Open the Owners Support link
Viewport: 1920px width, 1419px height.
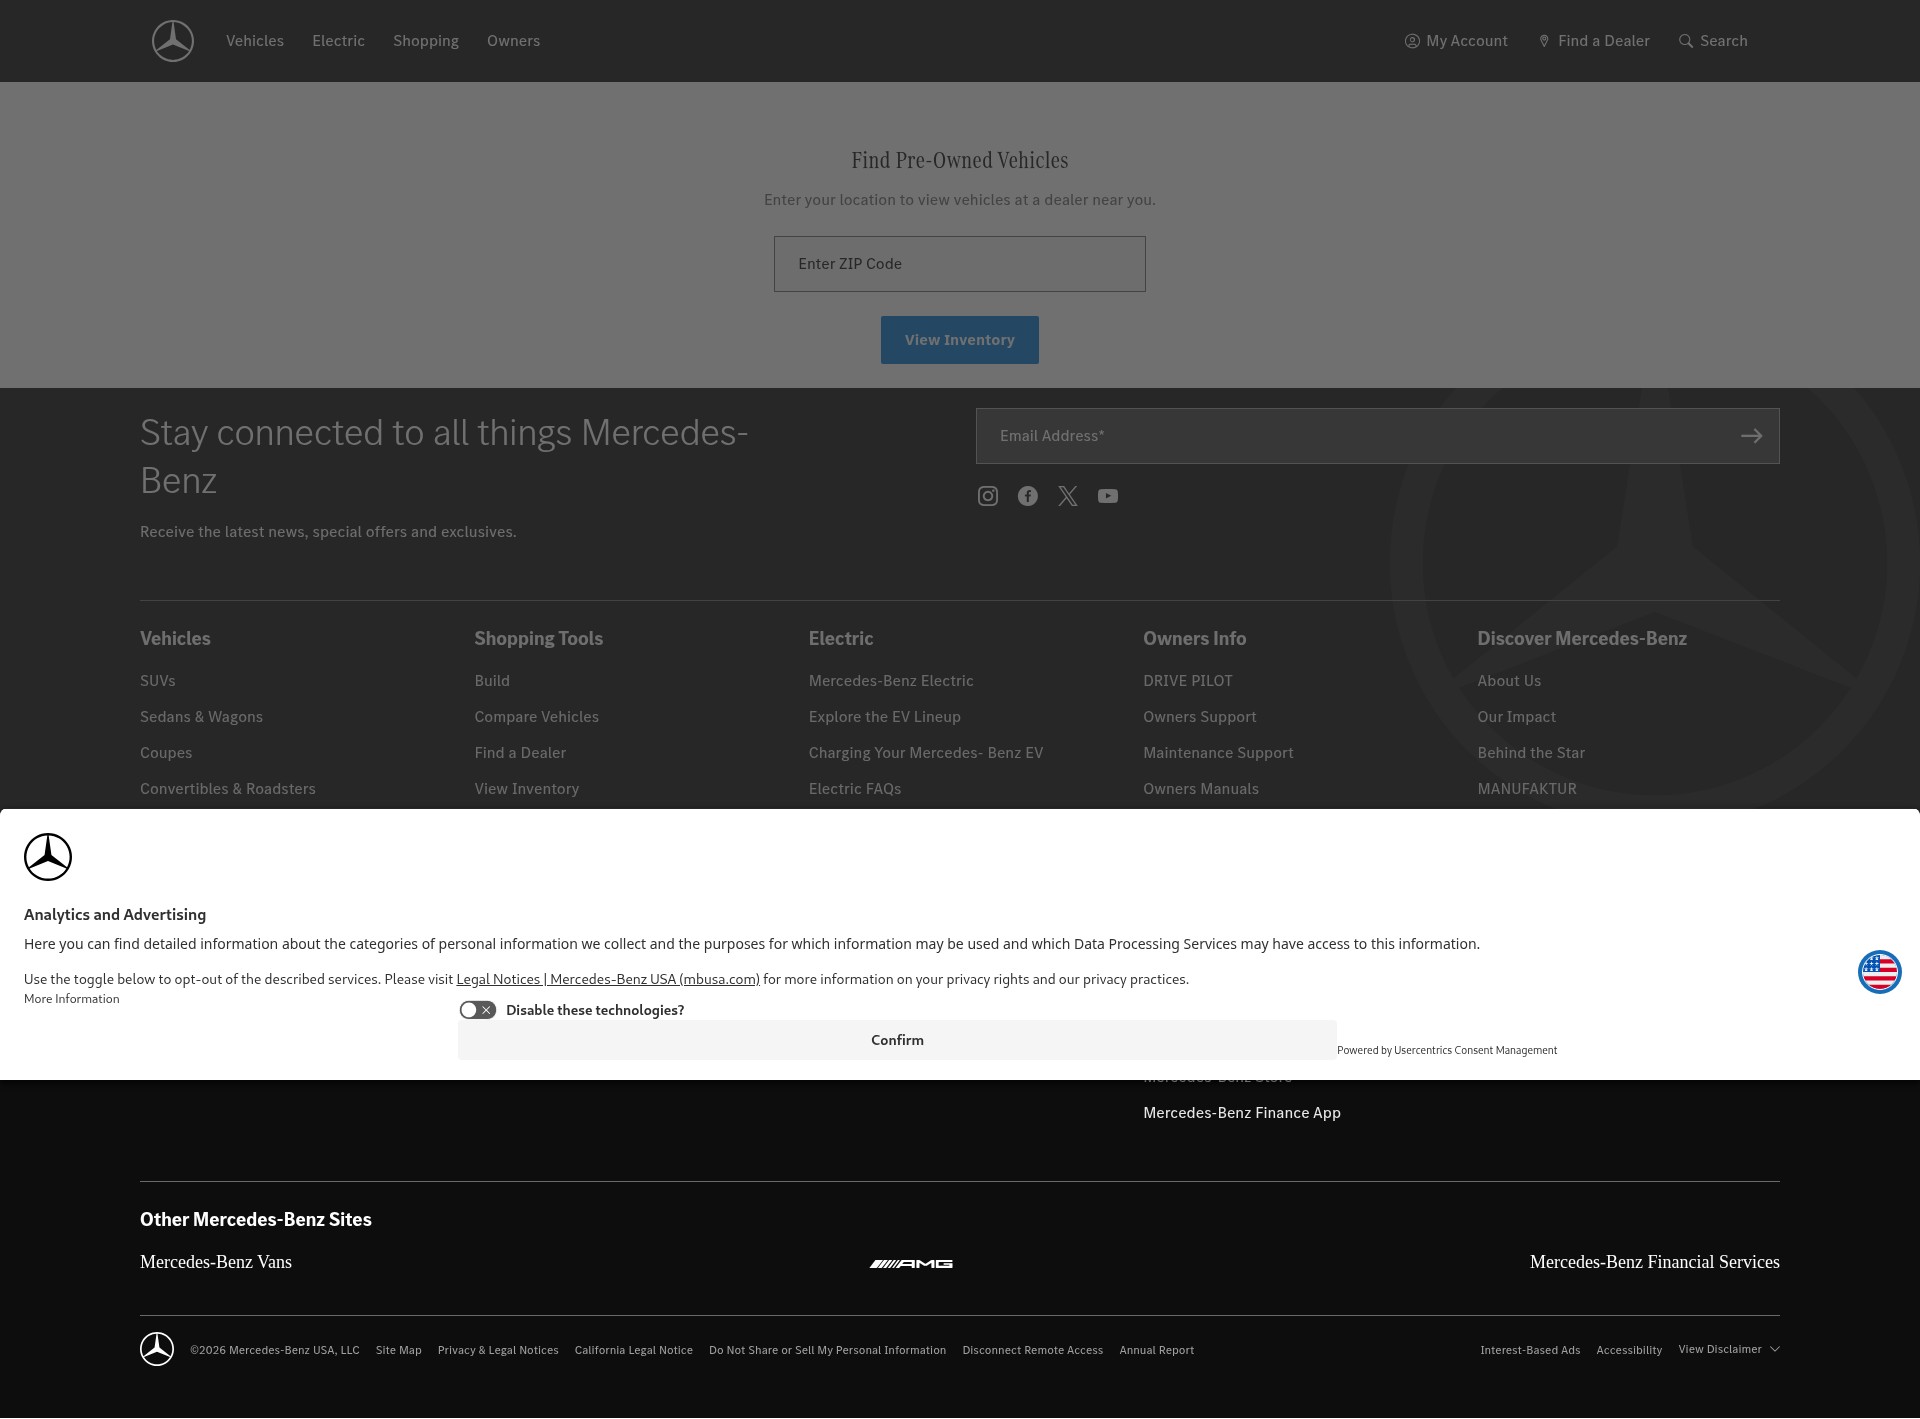tap(1200, 717)
